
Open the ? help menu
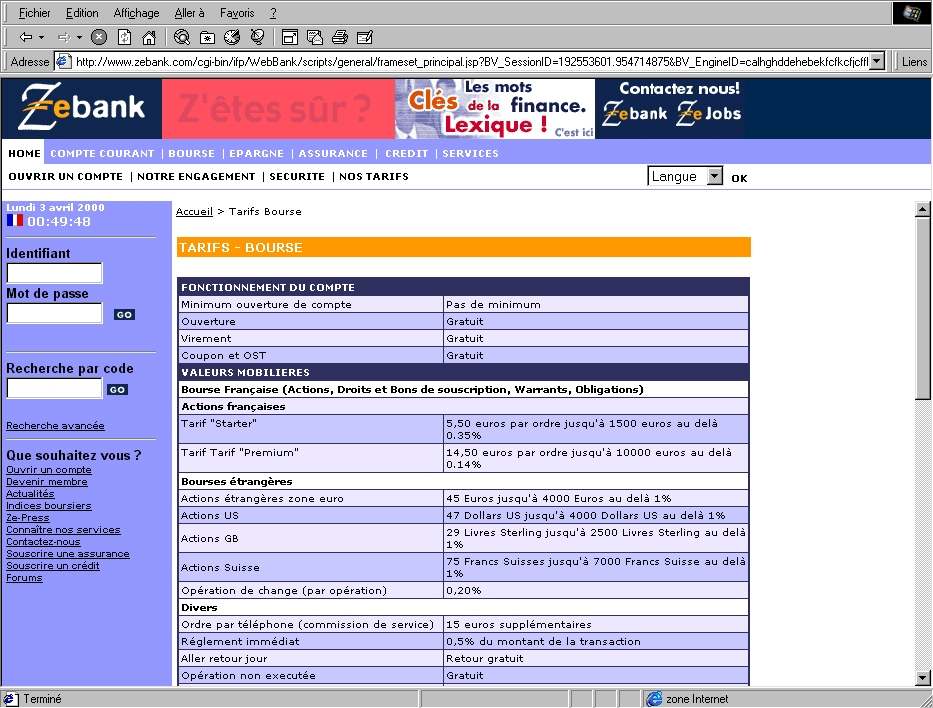[x=273, y=13]
